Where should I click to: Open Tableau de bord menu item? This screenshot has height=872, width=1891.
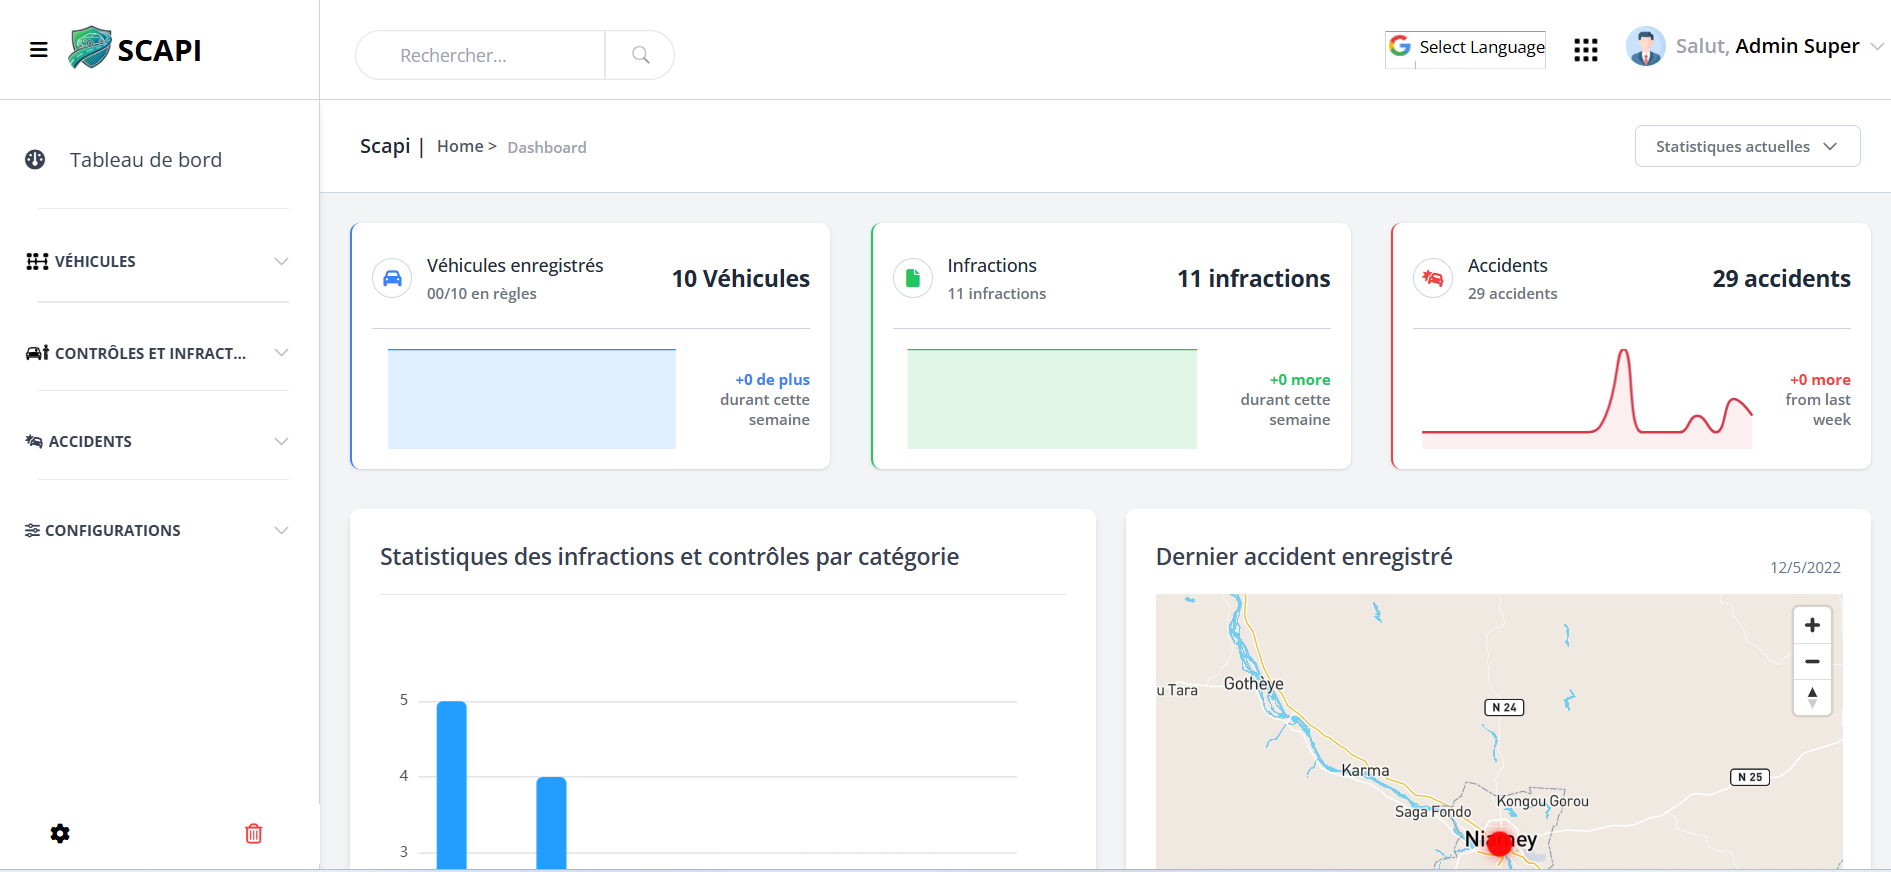(x=146, y=160)
